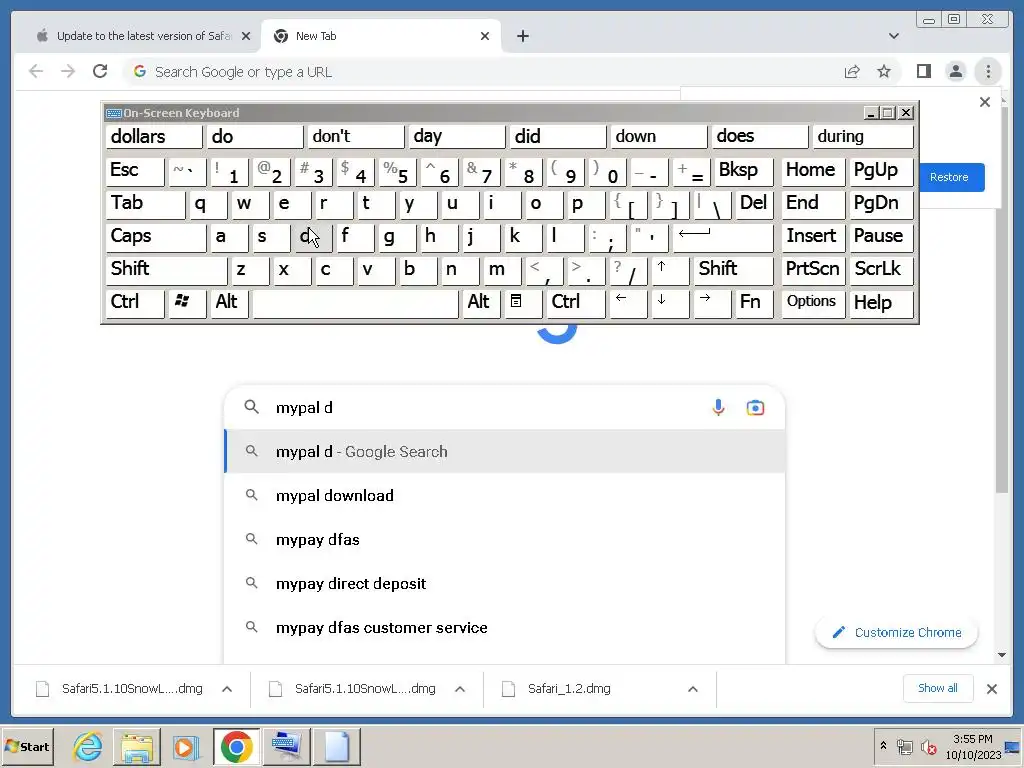Viewport: 1024px width, 768px height.
Task: Select the 'mypay direct deposit' suggestion
Action: 504,583
